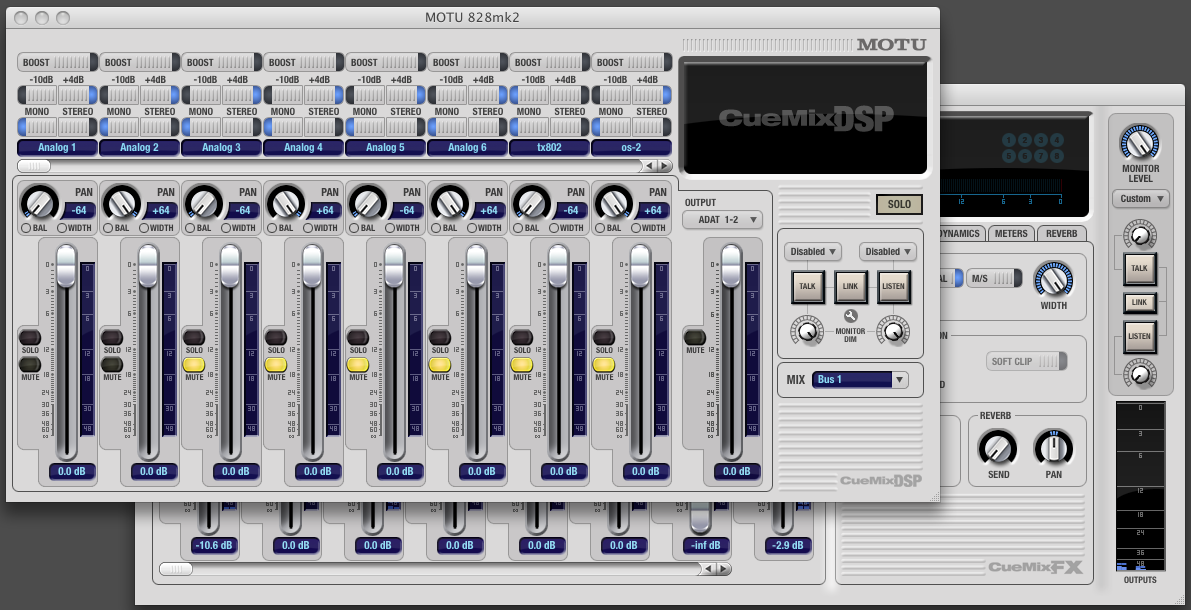This screenshot has width=1191, height=610.
Task: Open the ADAT 1-2 output dropdown
Action: click(x=722, y=220)
